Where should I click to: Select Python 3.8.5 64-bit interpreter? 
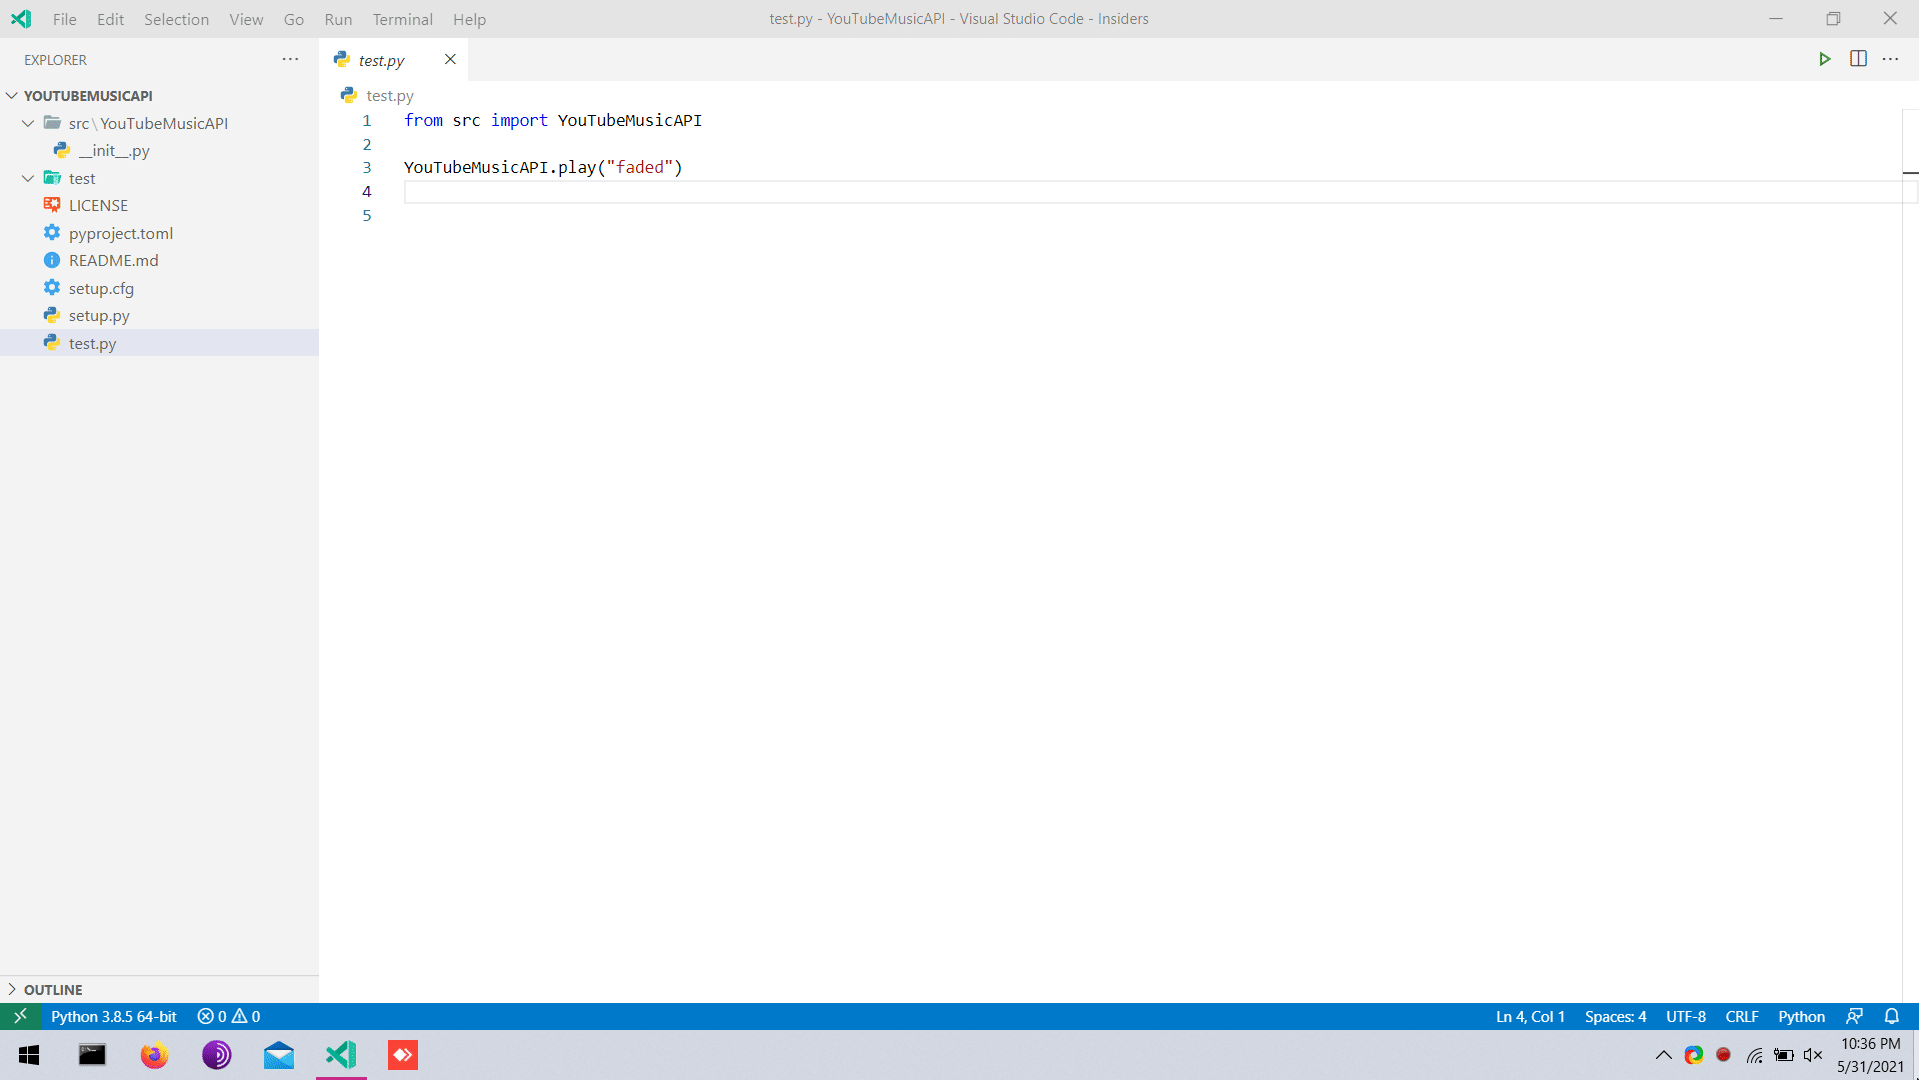point(113,1016)
